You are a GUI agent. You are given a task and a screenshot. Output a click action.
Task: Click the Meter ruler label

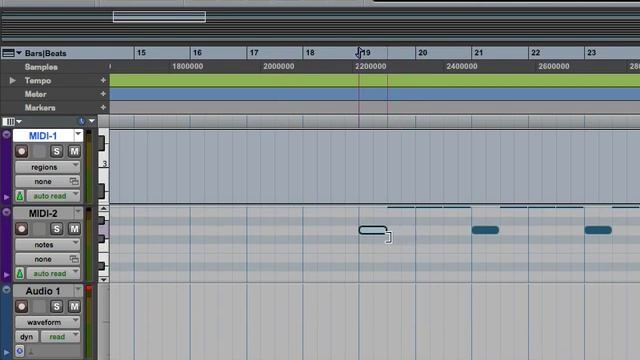36,94
